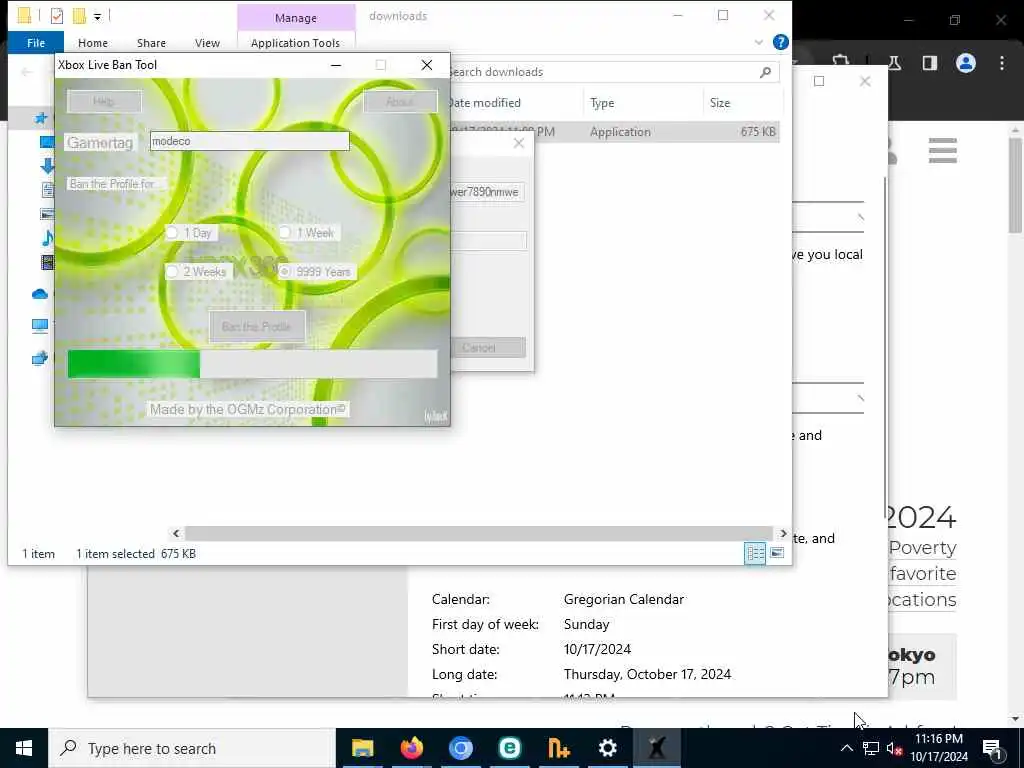Screen dimensions: 1024x768
Task: Click the New folder icon in quick access toolbar
Action: (79, 16)
